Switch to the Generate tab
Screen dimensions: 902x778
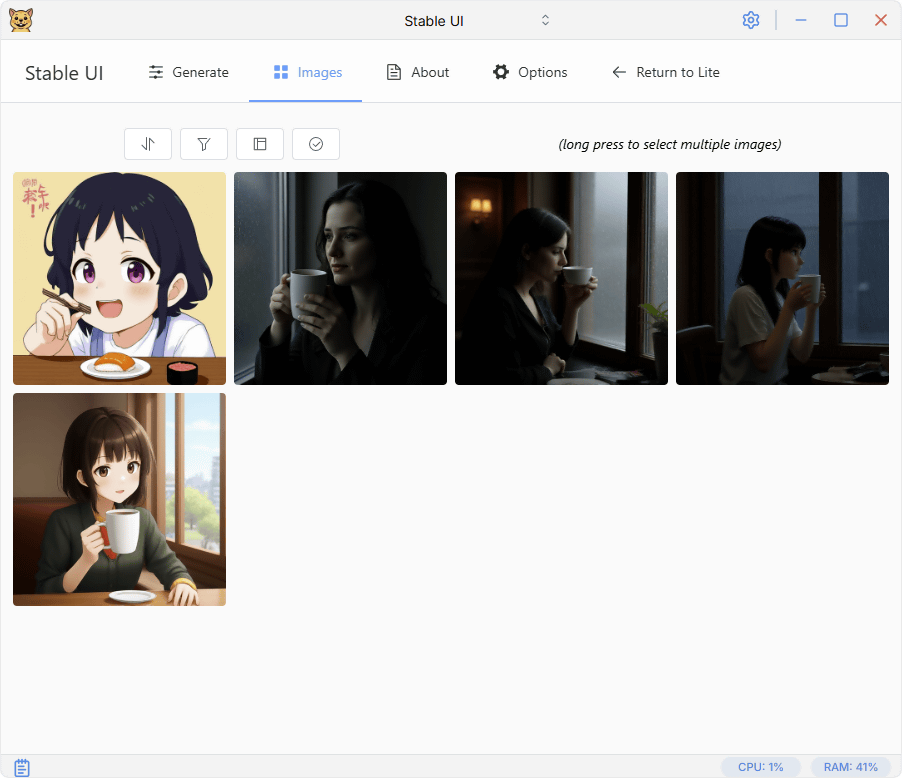point(188,72)
